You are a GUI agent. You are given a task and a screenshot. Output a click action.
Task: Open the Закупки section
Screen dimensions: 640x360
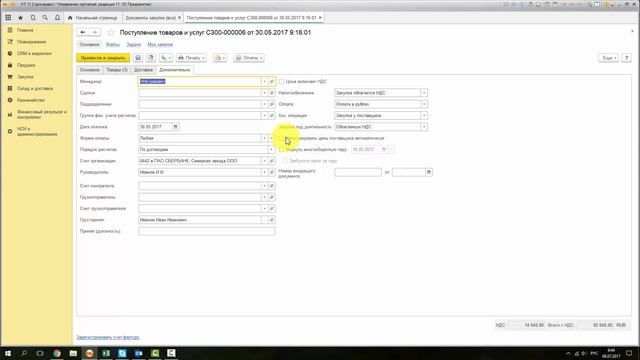click(25, 77)
